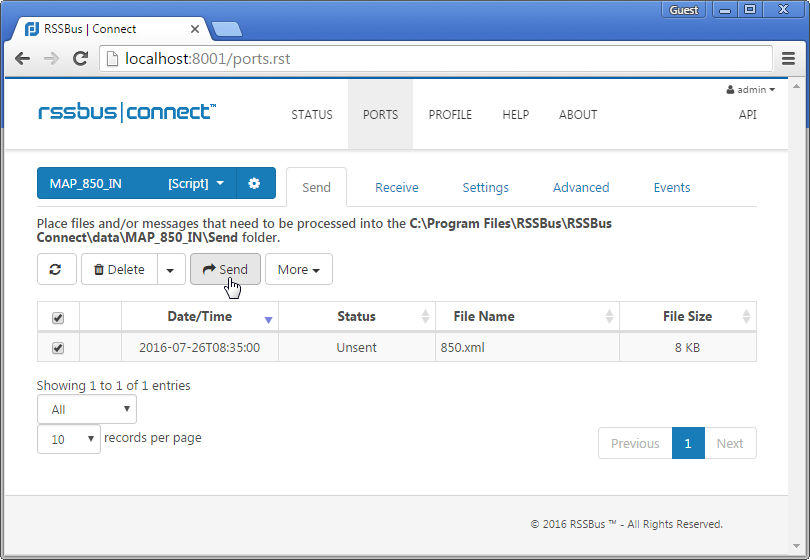Sort by the Date/Time column arrow
This screenshot has height=560, width=810.
(x=268, y=318)
